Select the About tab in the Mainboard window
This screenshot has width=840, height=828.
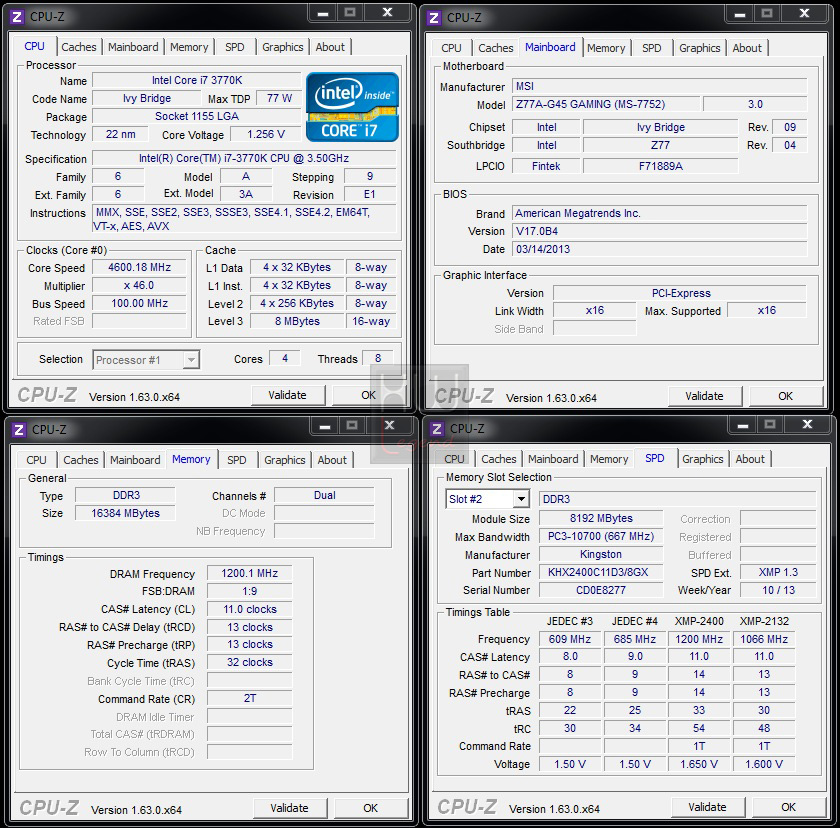coord(747,48)
